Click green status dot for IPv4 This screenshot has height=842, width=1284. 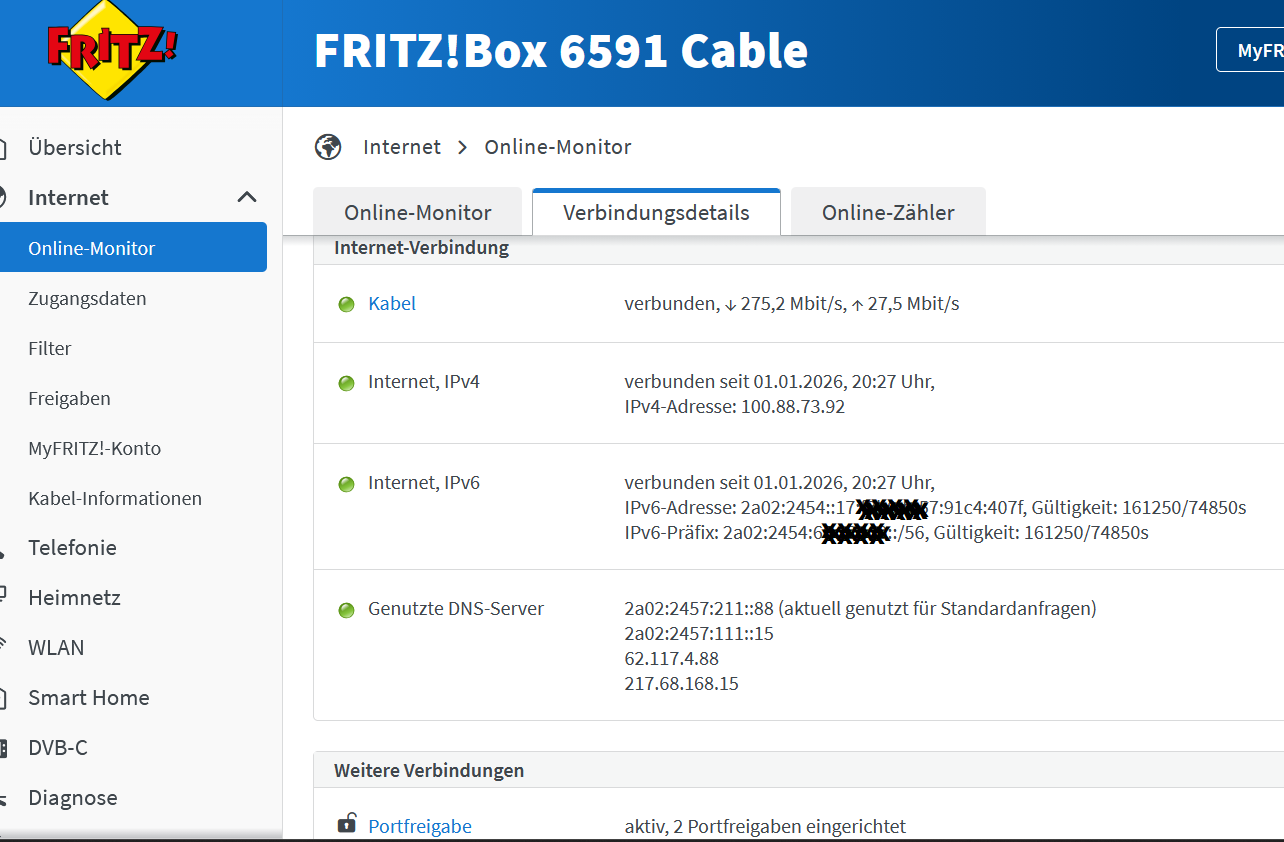pos(346,383)
